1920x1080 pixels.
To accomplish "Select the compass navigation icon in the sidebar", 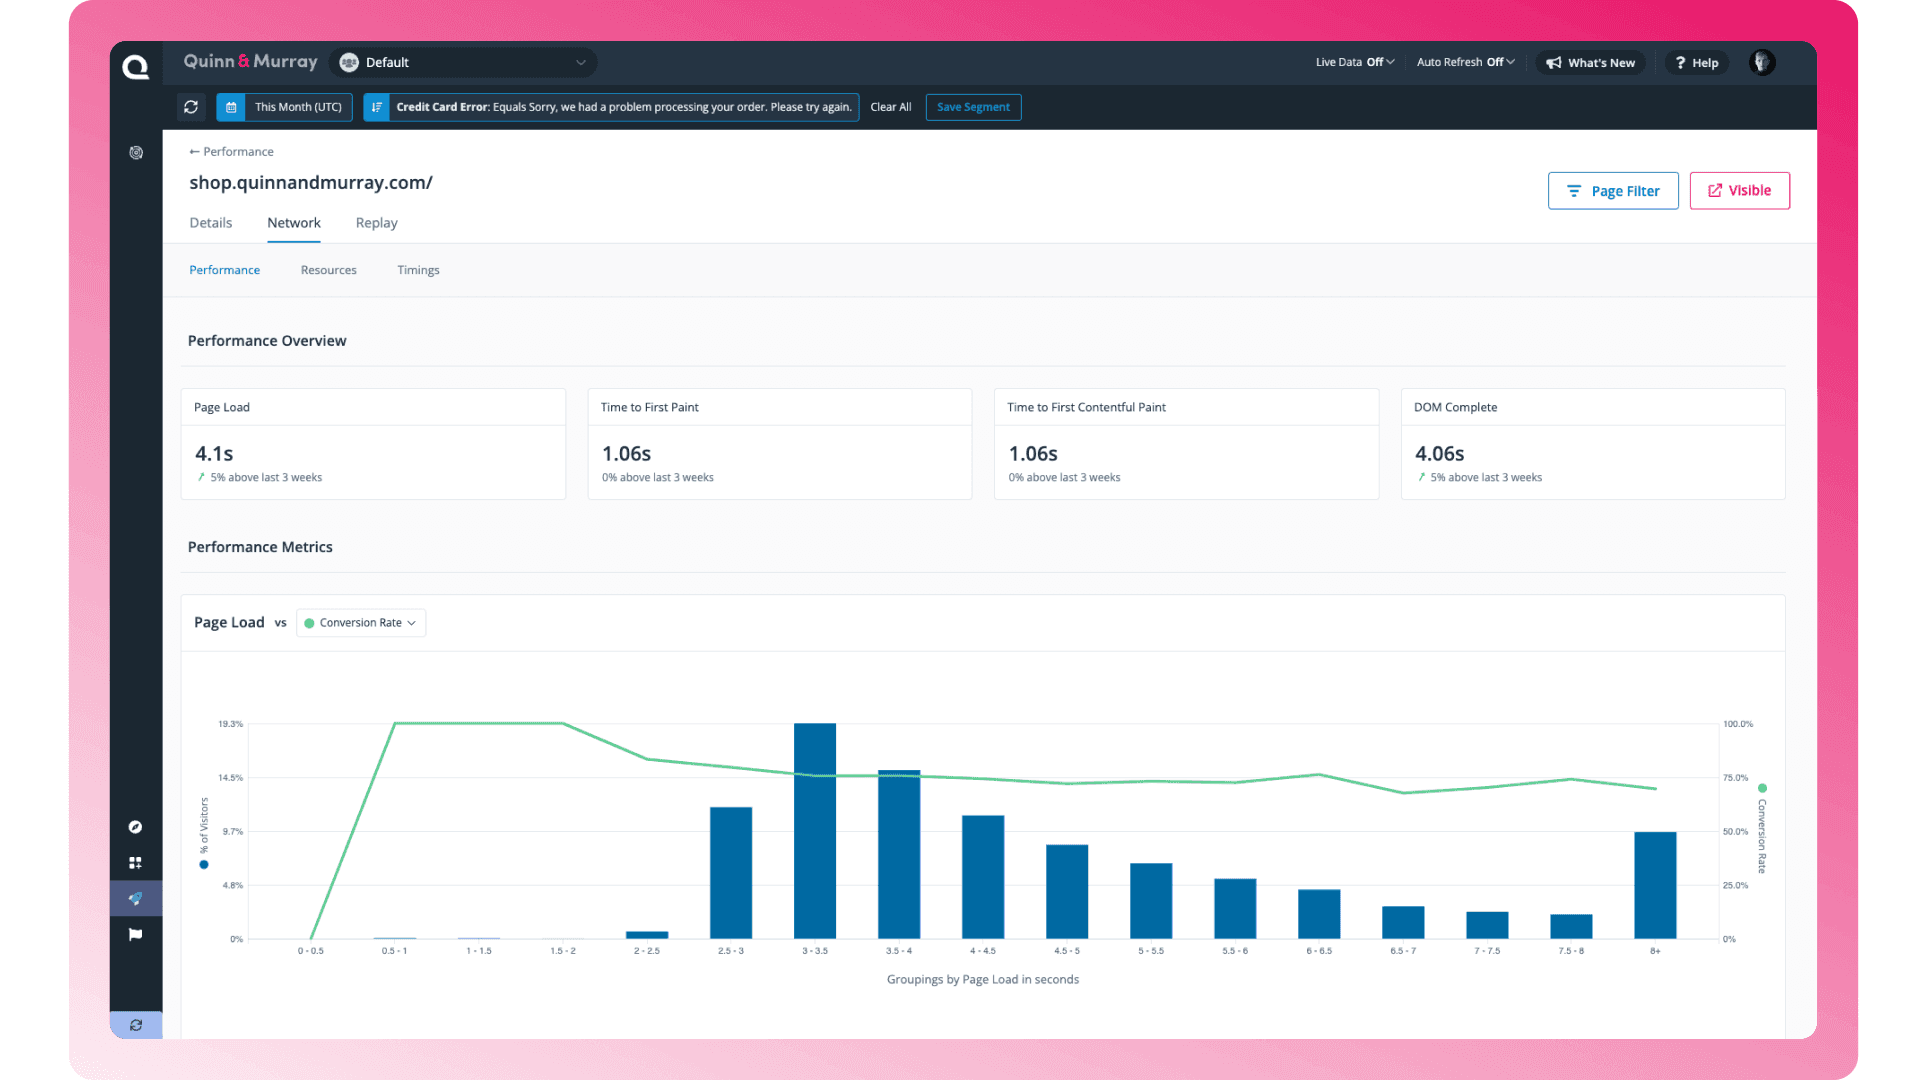I will pyautogui.click(x=136, y=827).
